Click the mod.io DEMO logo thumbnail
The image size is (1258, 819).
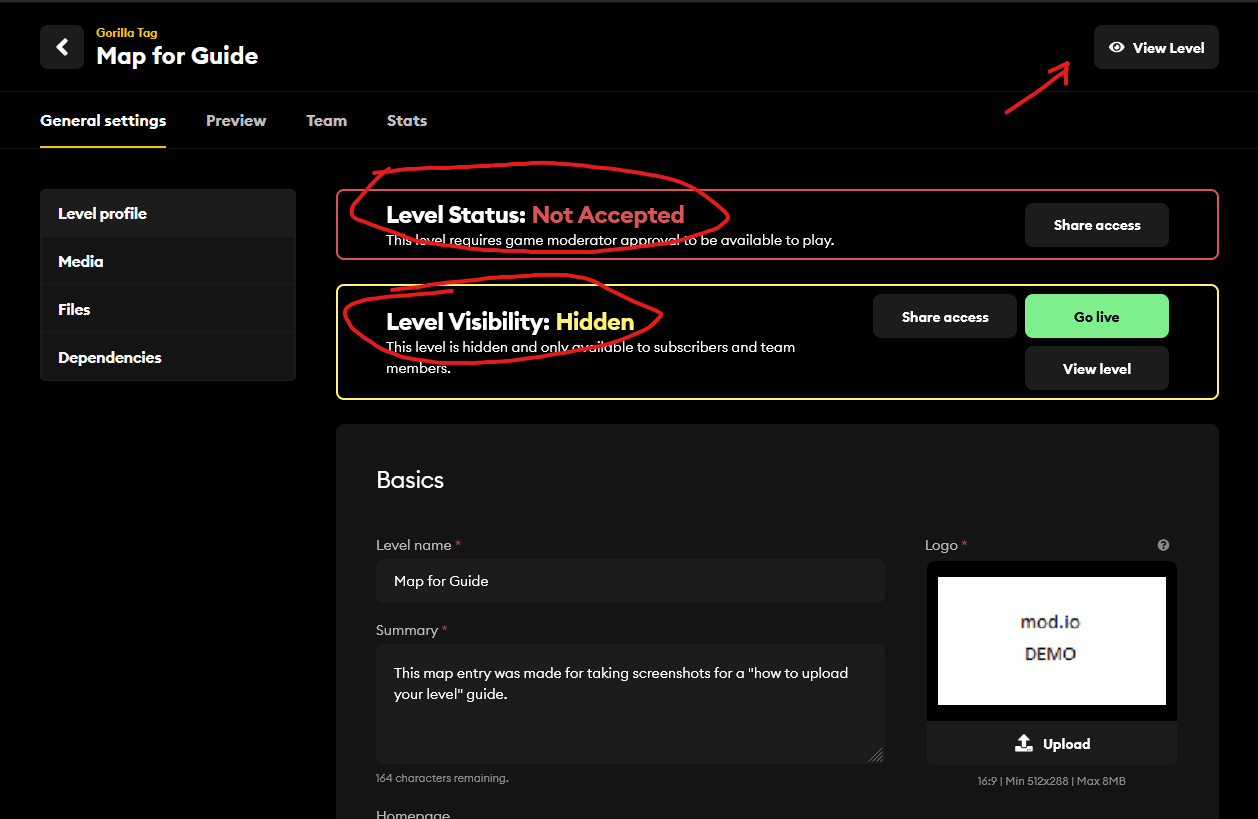(x=1051, y=641)
